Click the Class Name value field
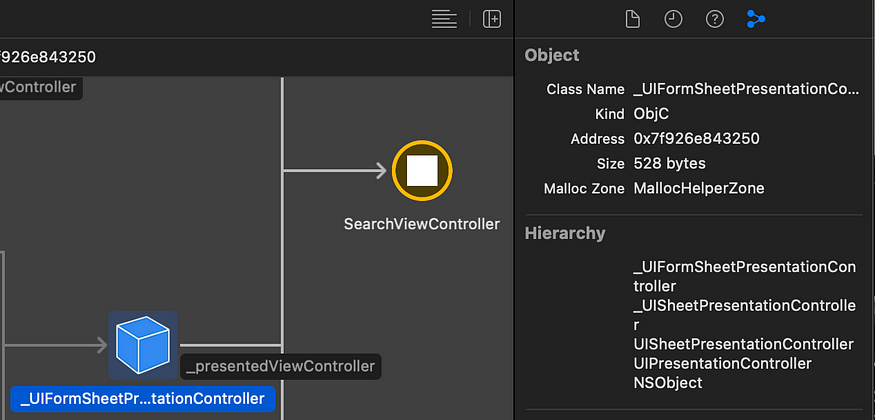Viewport: 875px width, 420px height. tap(747, 89)
